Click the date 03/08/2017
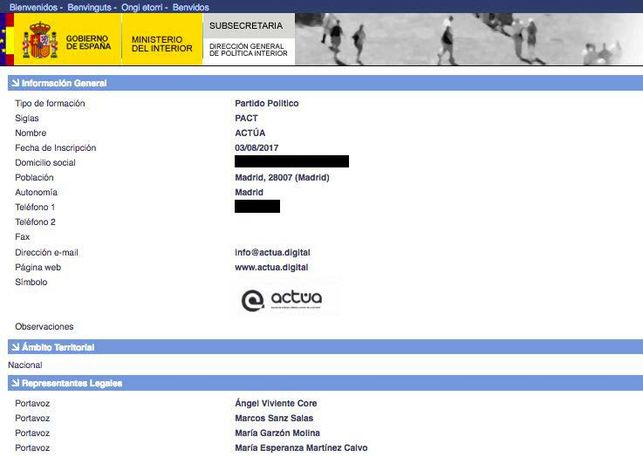 (x=256, y=148)
